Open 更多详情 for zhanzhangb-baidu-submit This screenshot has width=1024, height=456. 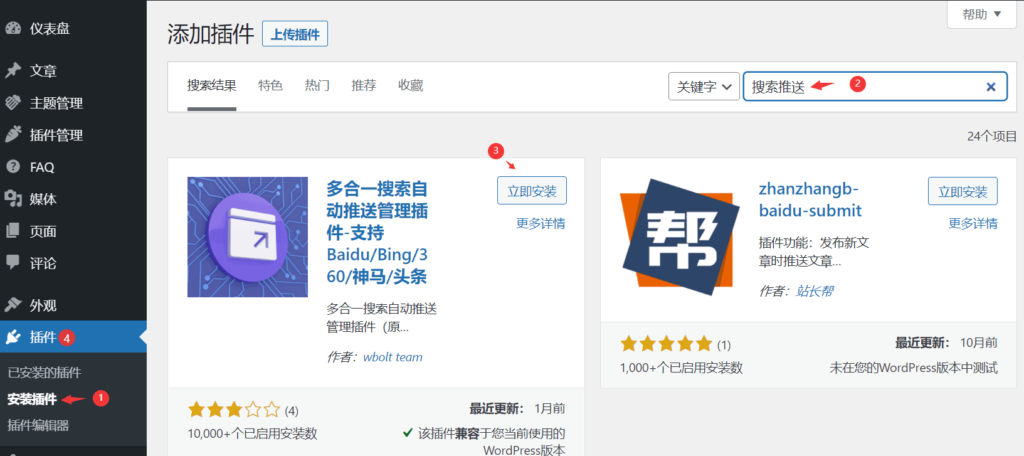tap(973, 223)
